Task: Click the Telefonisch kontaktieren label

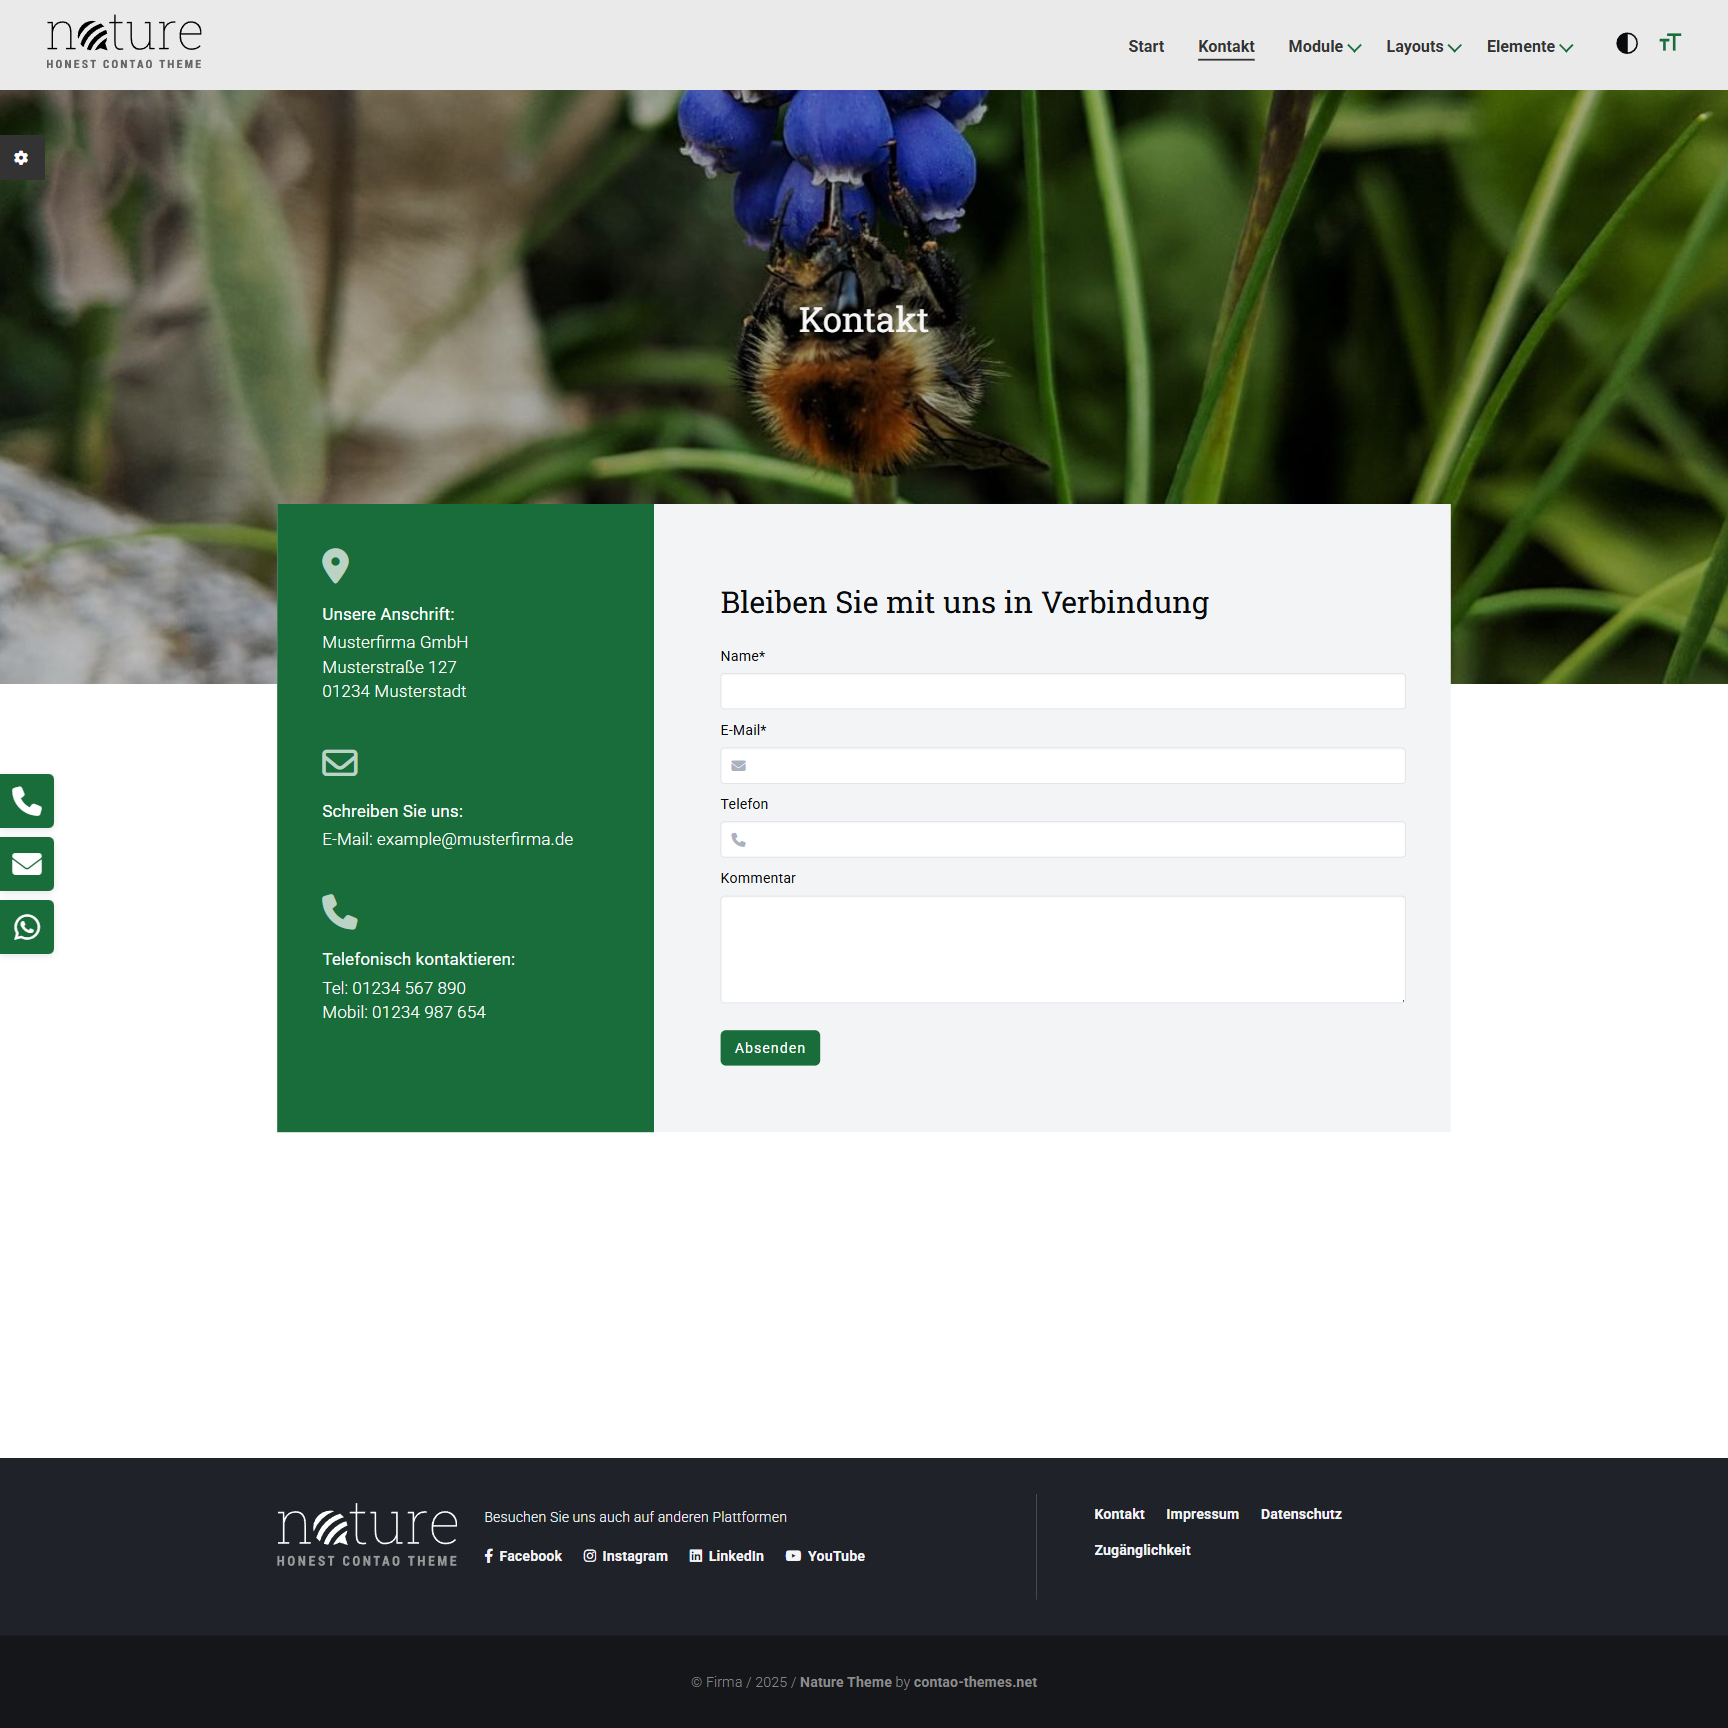Action: pyautogui.click(x=418, y=959)
